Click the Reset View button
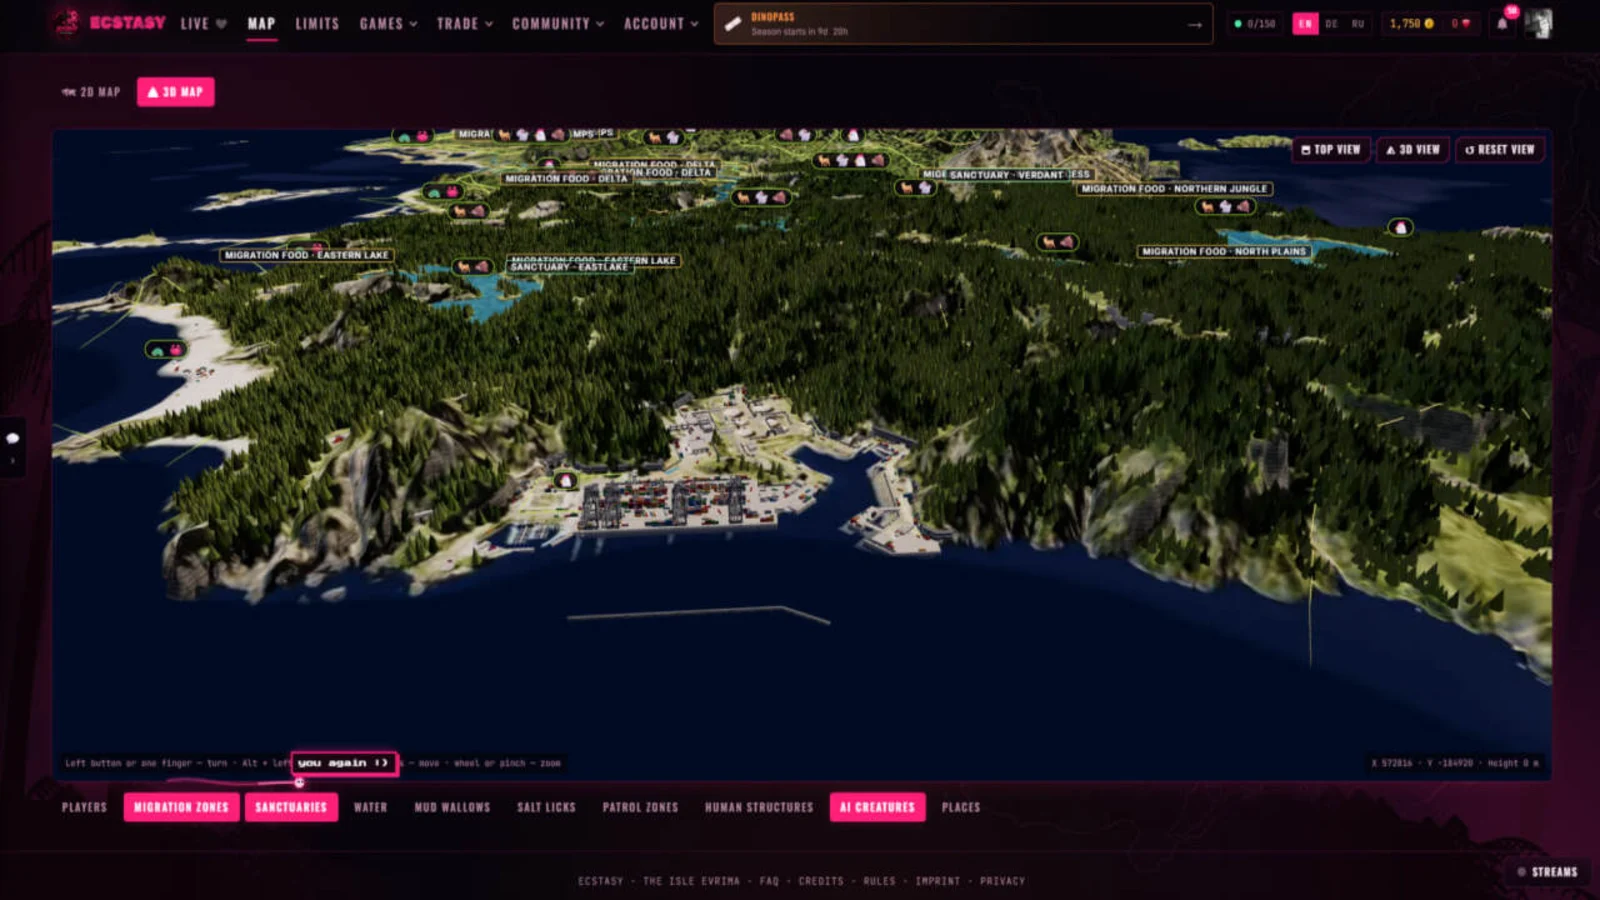This screenshot has width=1600, height=900. click(1500, 149)
